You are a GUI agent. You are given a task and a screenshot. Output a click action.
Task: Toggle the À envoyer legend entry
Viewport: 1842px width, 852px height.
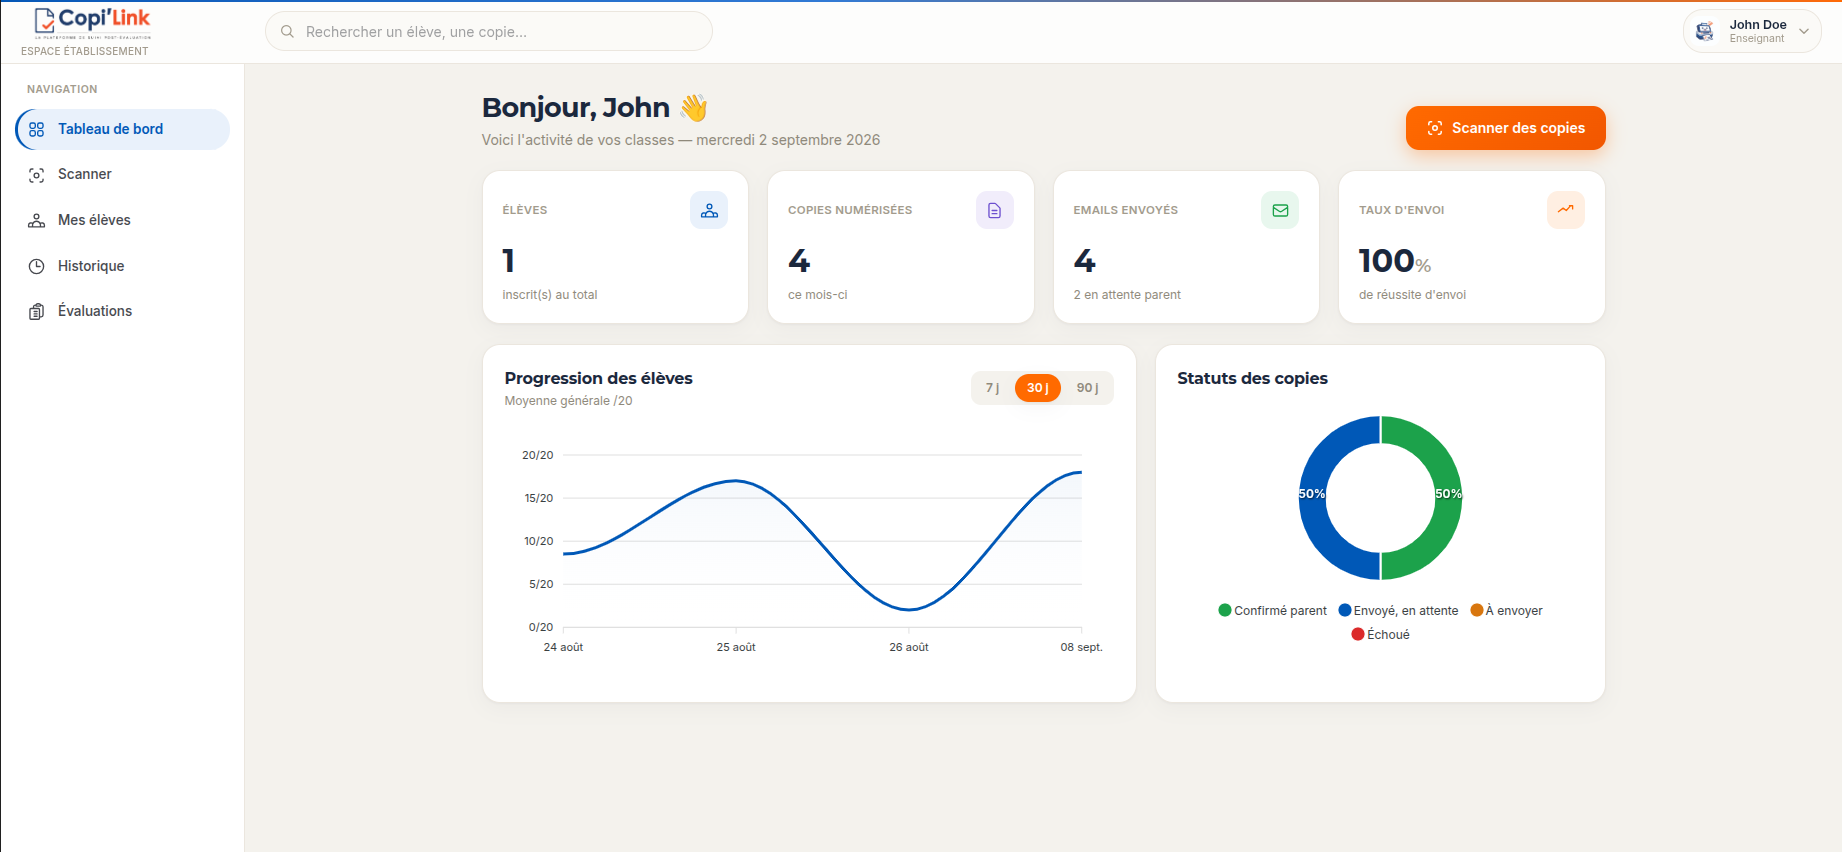pos(1506,611)
